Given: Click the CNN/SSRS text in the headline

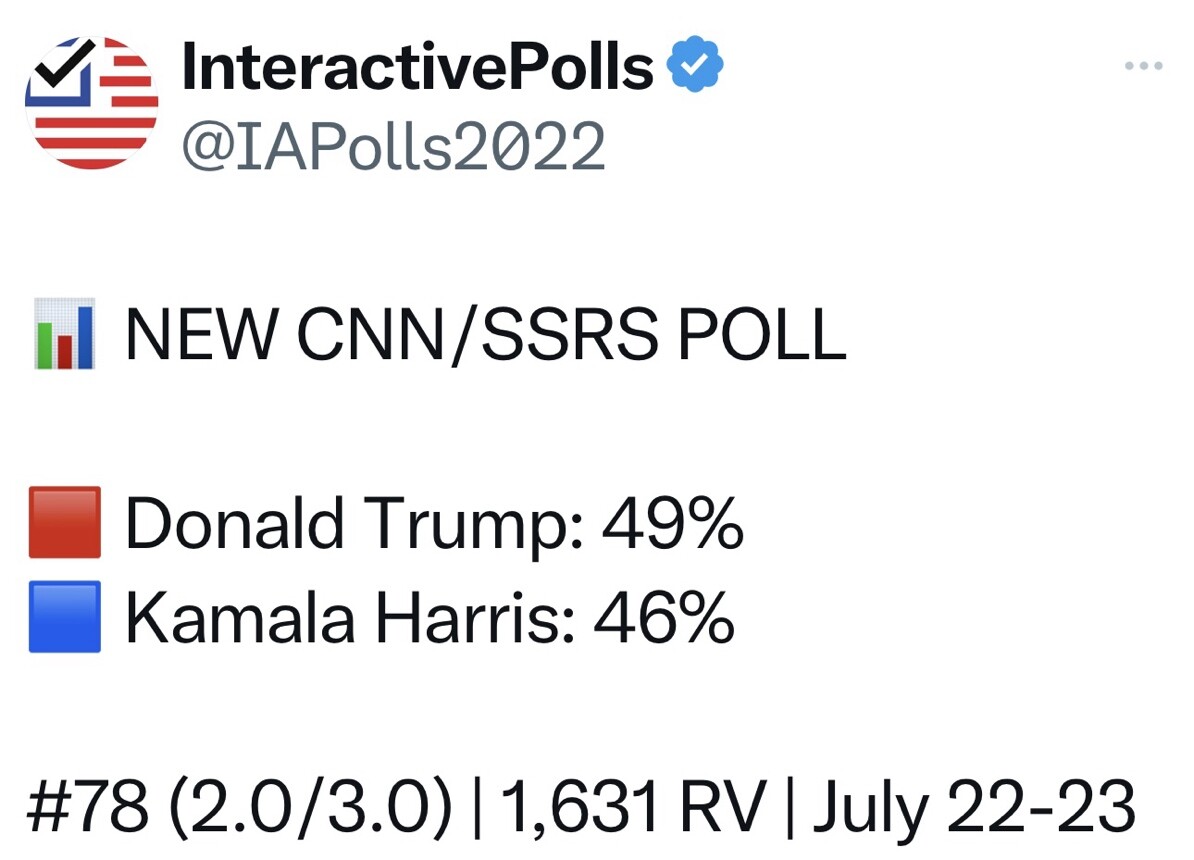Looking at the screenshot, I should click(x=477, y=334).
